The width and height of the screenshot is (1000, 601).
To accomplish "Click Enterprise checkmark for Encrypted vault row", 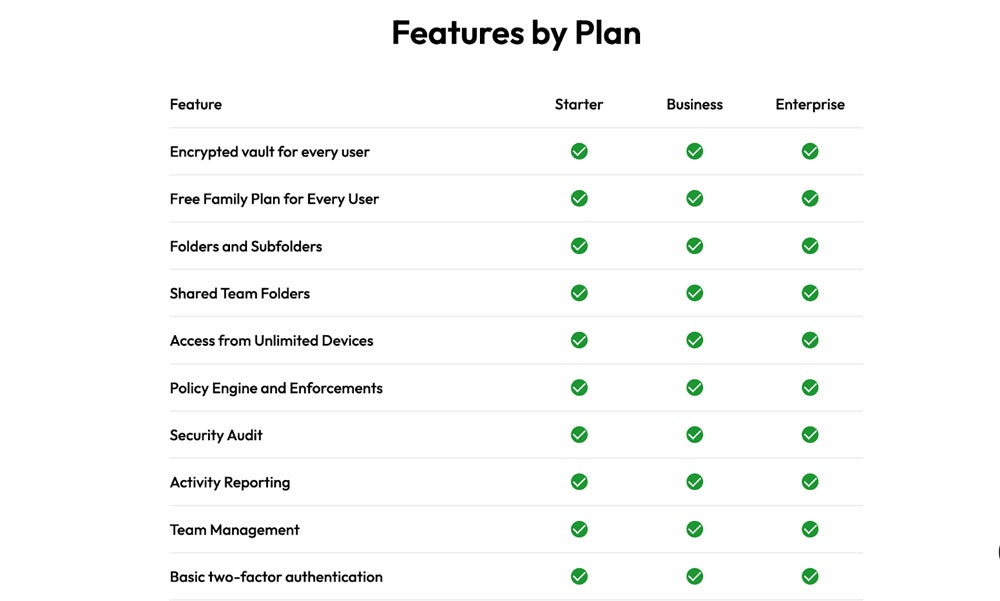I will point(810,151).
